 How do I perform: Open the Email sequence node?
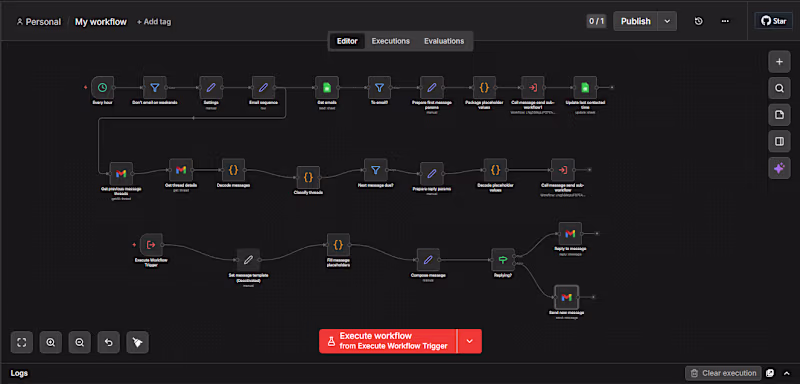[263, 88]
